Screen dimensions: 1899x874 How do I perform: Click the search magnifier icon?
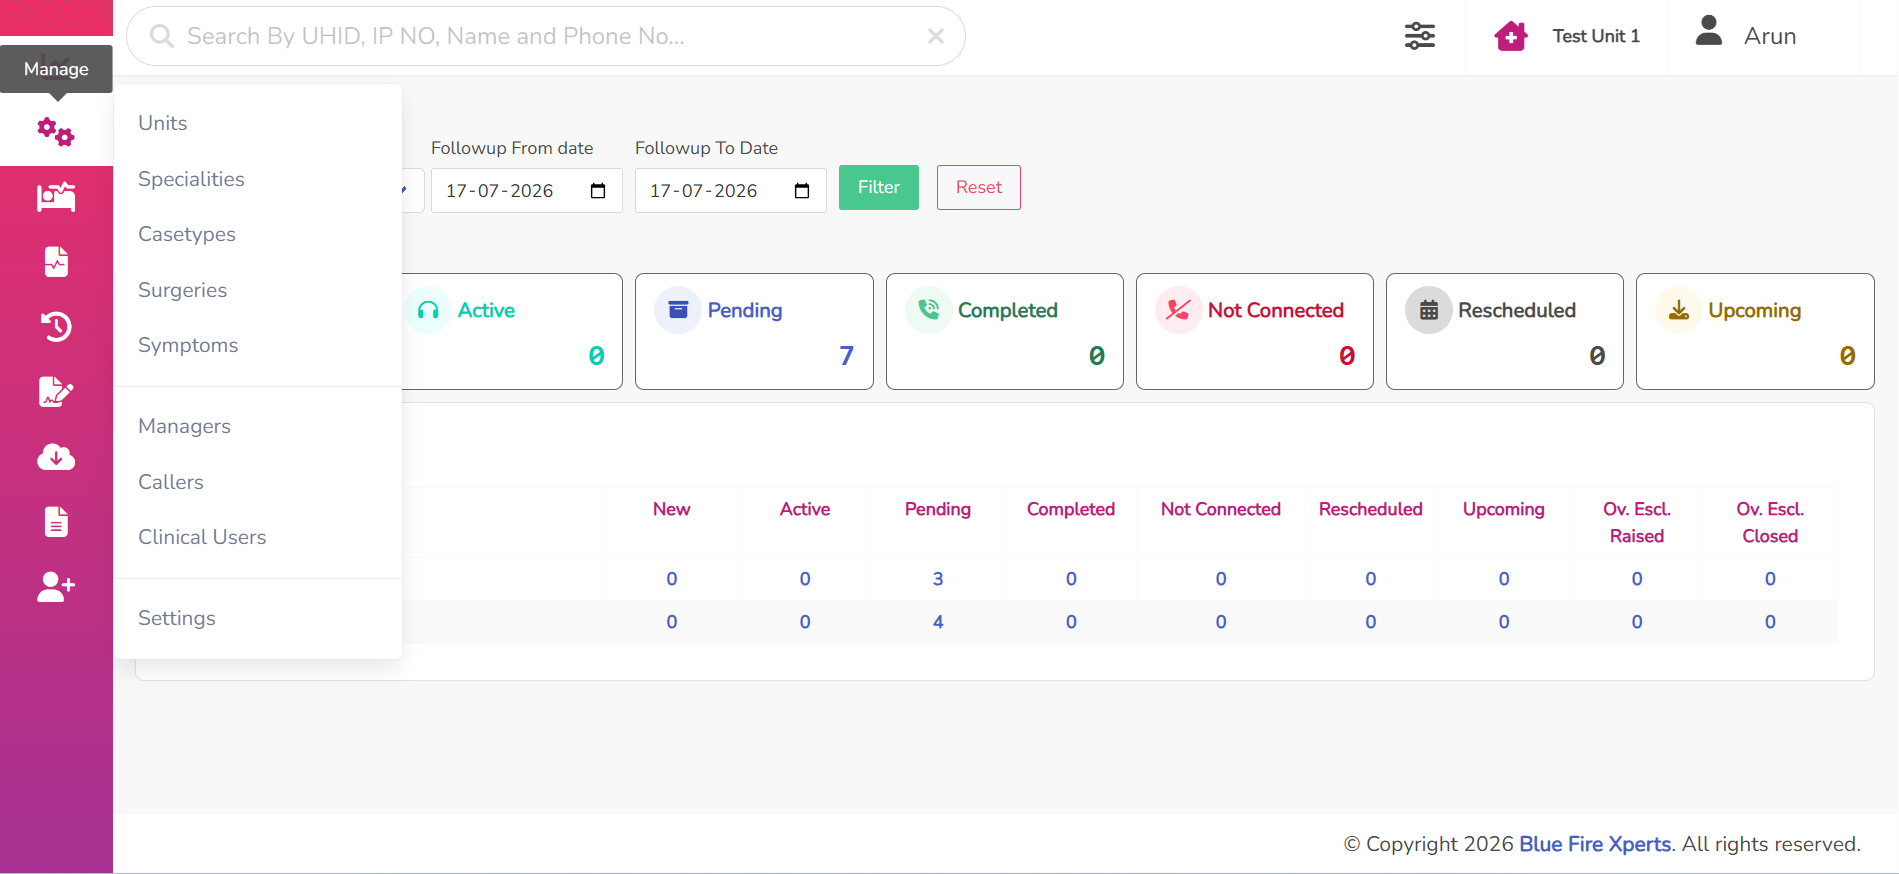click(161, 36)
